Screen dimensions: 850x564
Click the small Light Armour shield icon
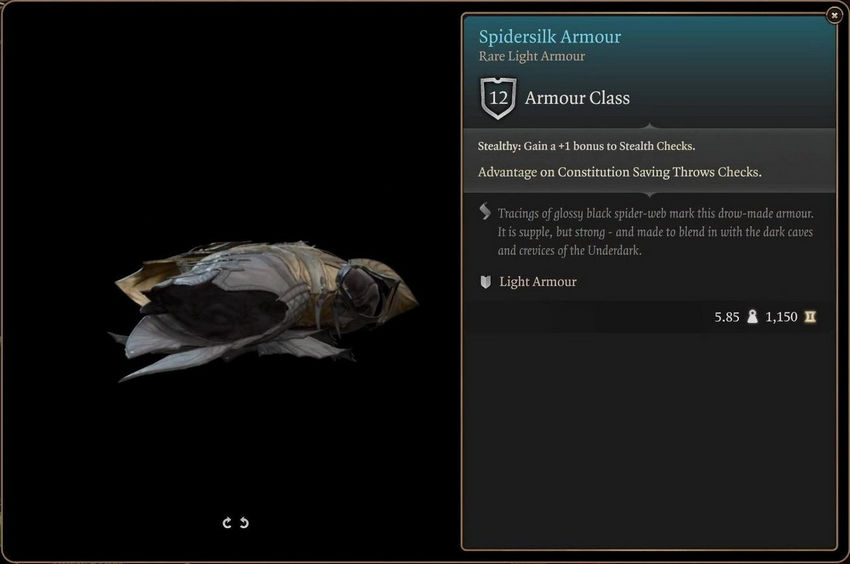(x=486, y=282)
